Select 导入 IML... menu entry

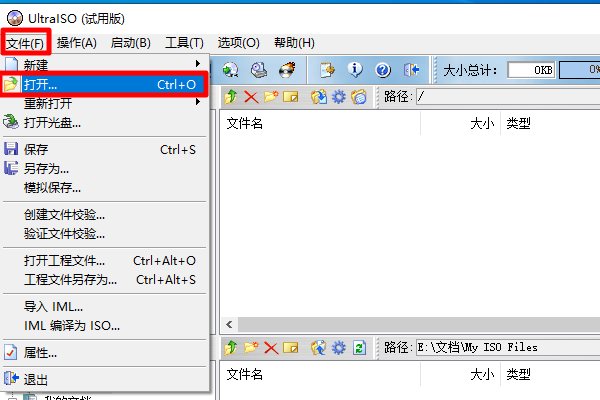click(x=104, y=307)
